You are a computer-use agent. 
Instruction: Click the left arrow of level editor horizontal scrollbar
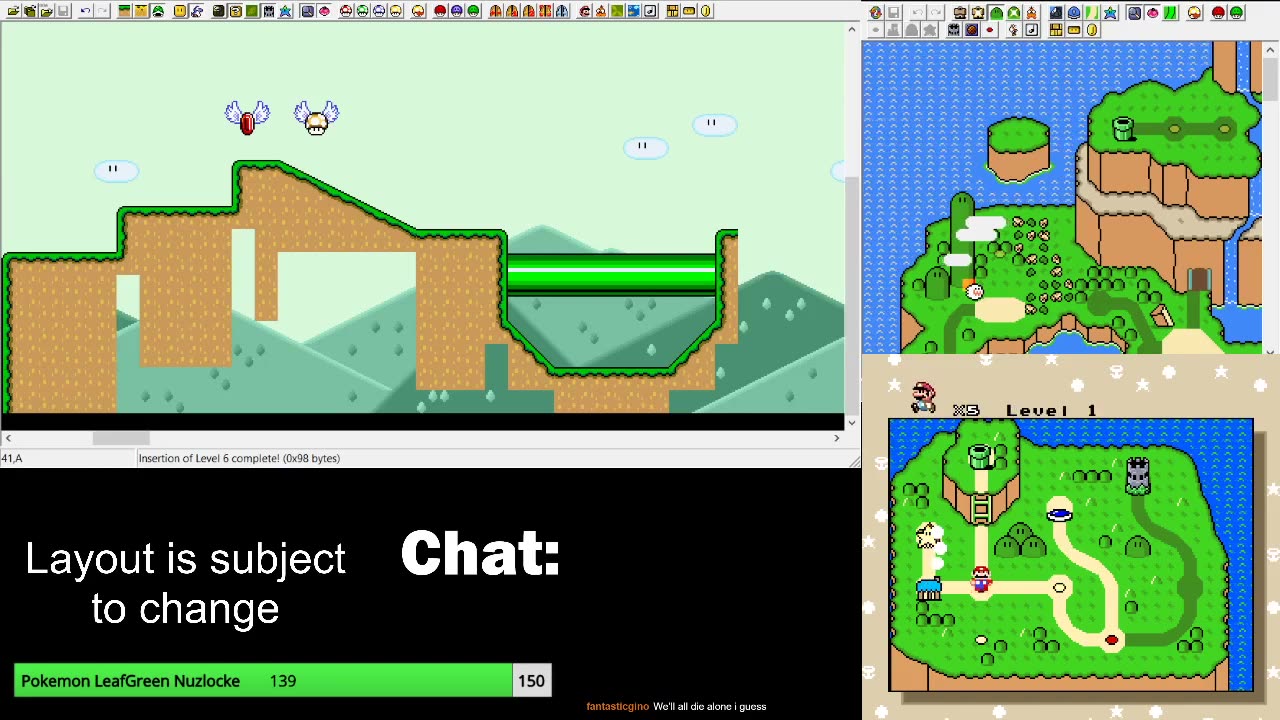click(x=8, y=438)
